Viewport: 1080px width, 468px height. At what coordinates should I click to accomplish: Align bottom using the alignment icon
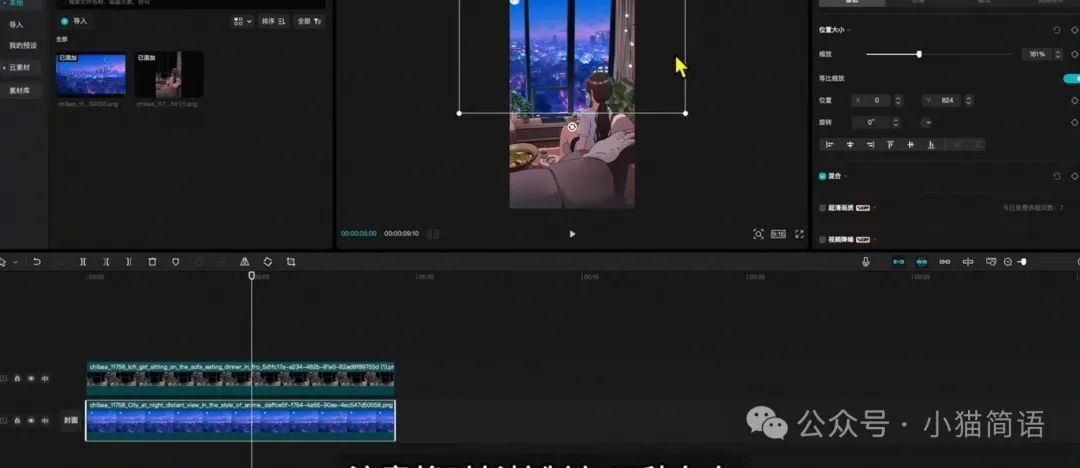[931, 145]
